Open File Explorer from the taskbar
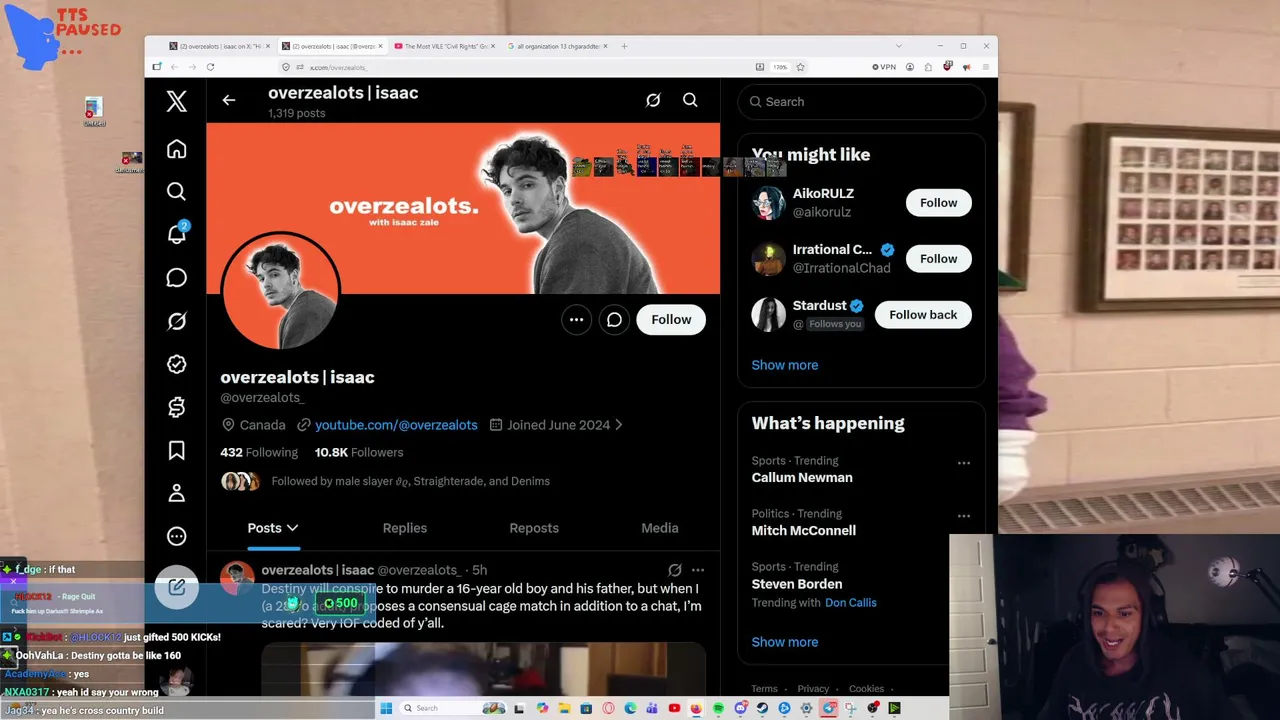1280x720 pixels. click(564, 708)
